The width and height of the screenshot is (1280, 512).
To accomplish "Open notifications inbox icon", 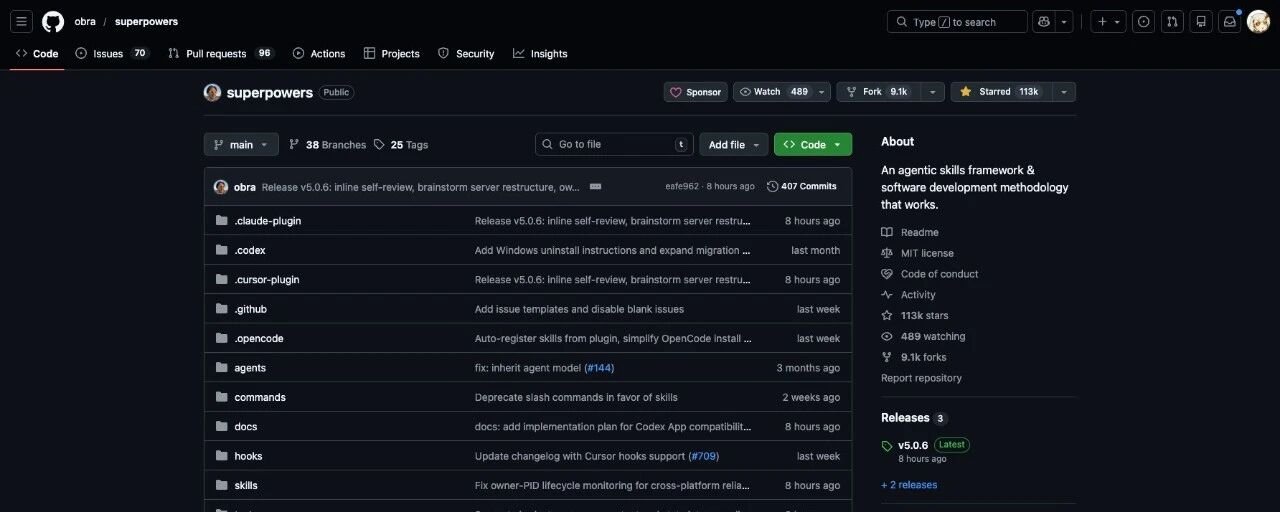I will point(1230,21).
